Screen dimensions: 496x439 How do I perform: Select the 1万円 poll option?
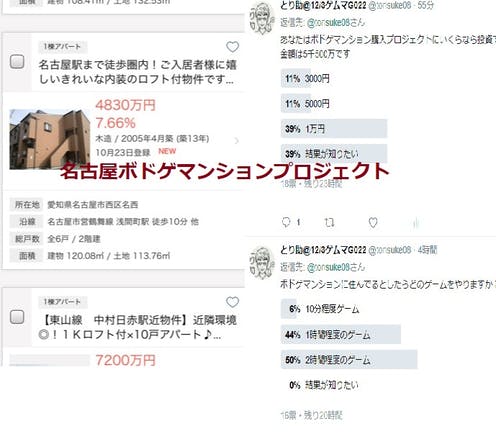(334, 129)
